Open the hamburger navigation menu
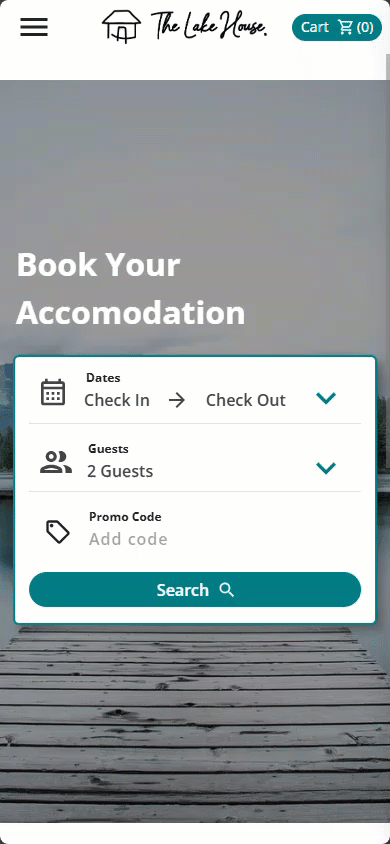 point(34,27)
